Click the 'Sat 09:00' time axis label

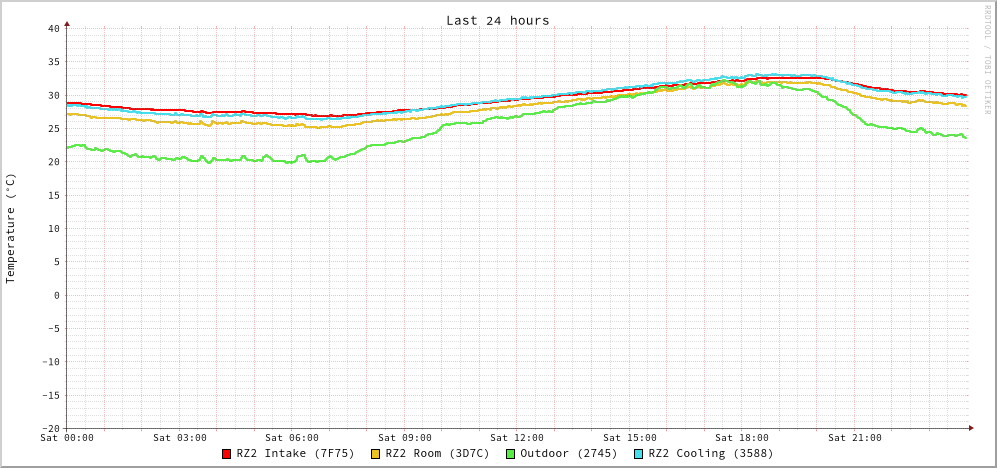coord(404,437)
